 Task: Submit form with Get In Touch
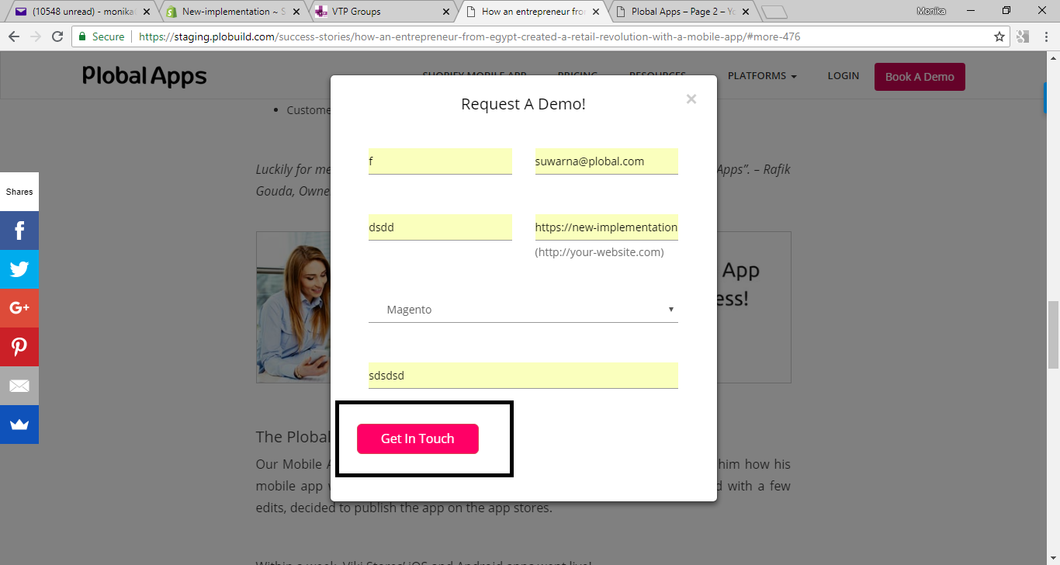pos(417,439)
